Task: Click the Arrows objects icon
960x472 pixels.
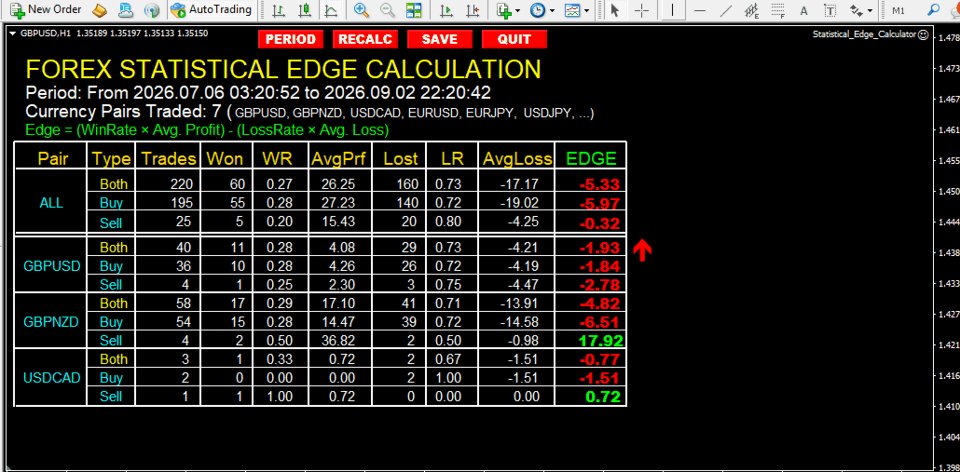Action: [855, 10]
